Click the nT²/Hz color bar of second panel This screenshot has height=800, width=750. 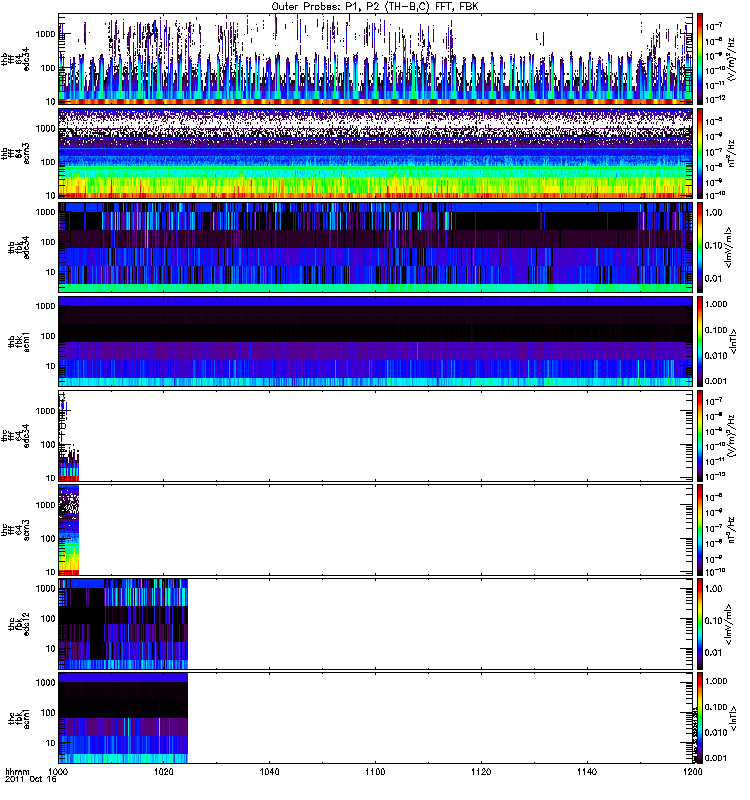(x=701, y=152)
